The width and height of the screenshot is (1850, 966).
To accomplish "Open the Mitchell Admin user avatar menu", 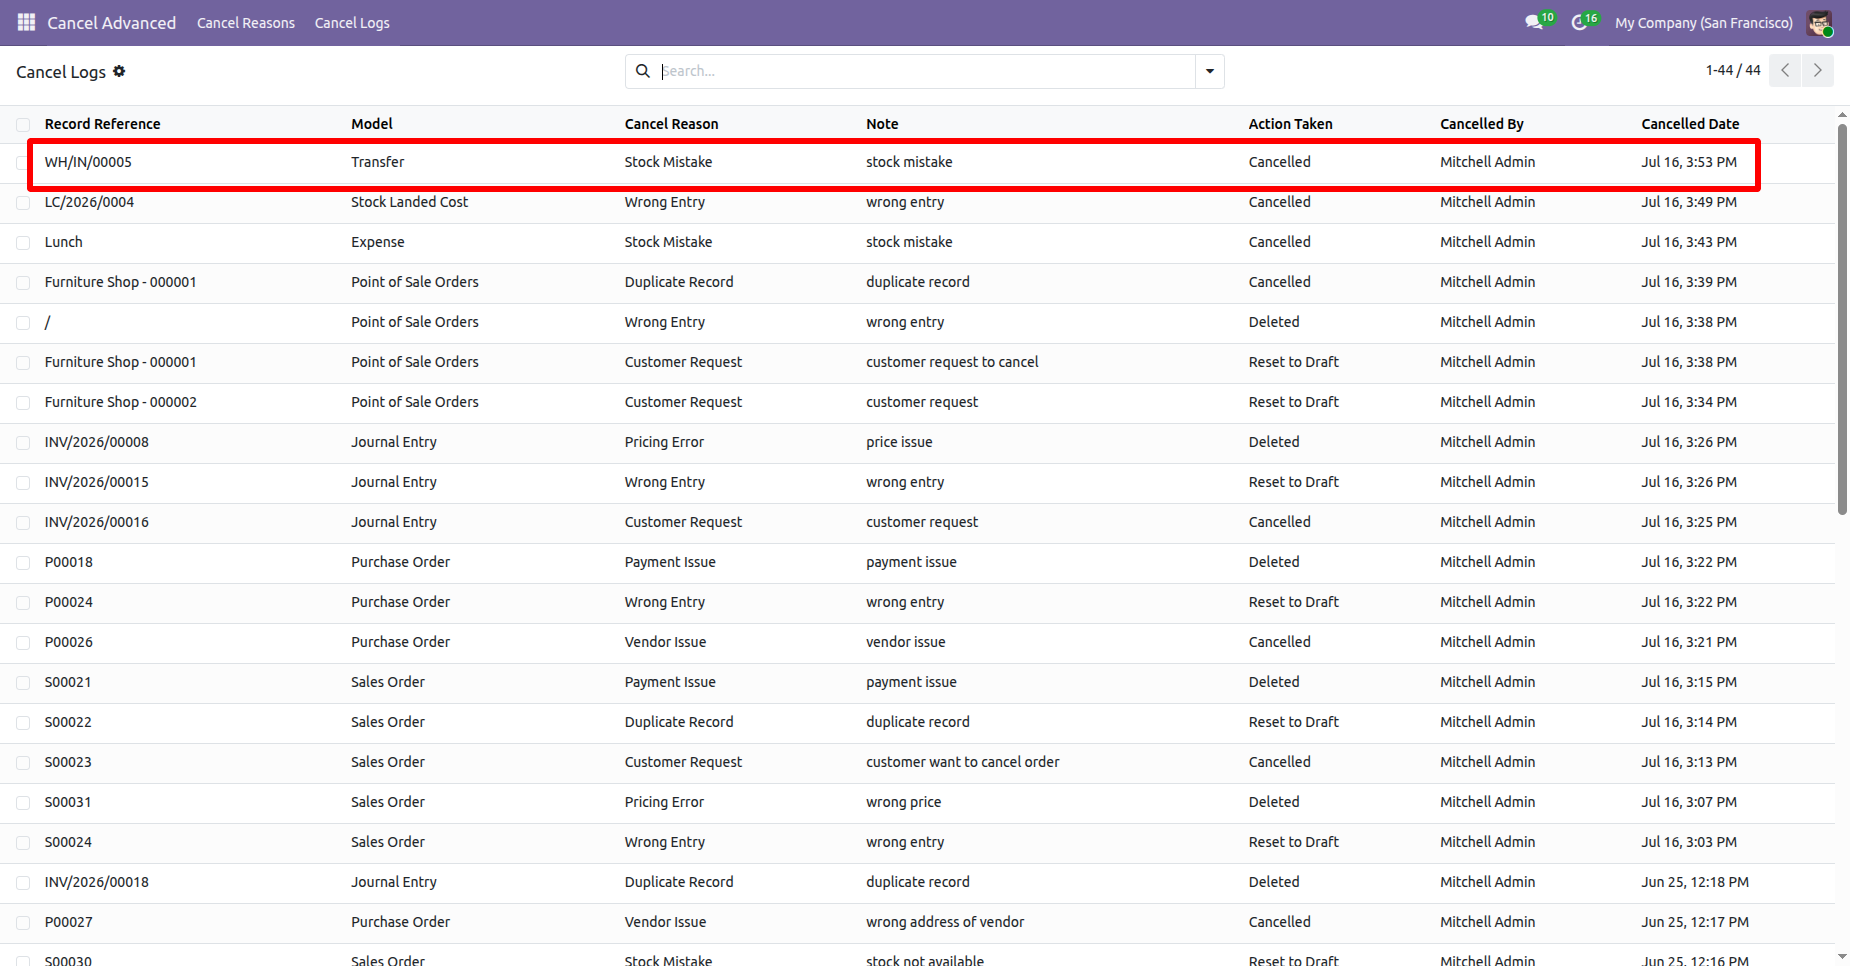I will (x=1820, y=23).
